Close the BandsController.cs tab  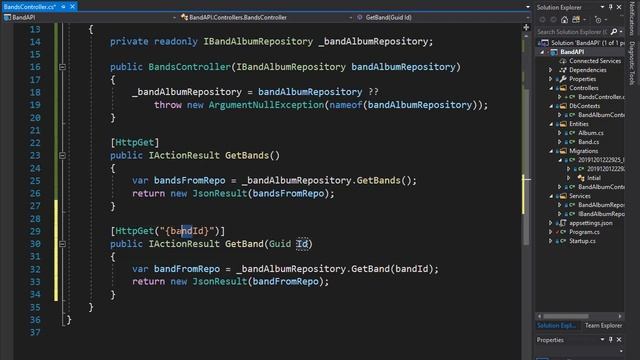tap(72, 7)
